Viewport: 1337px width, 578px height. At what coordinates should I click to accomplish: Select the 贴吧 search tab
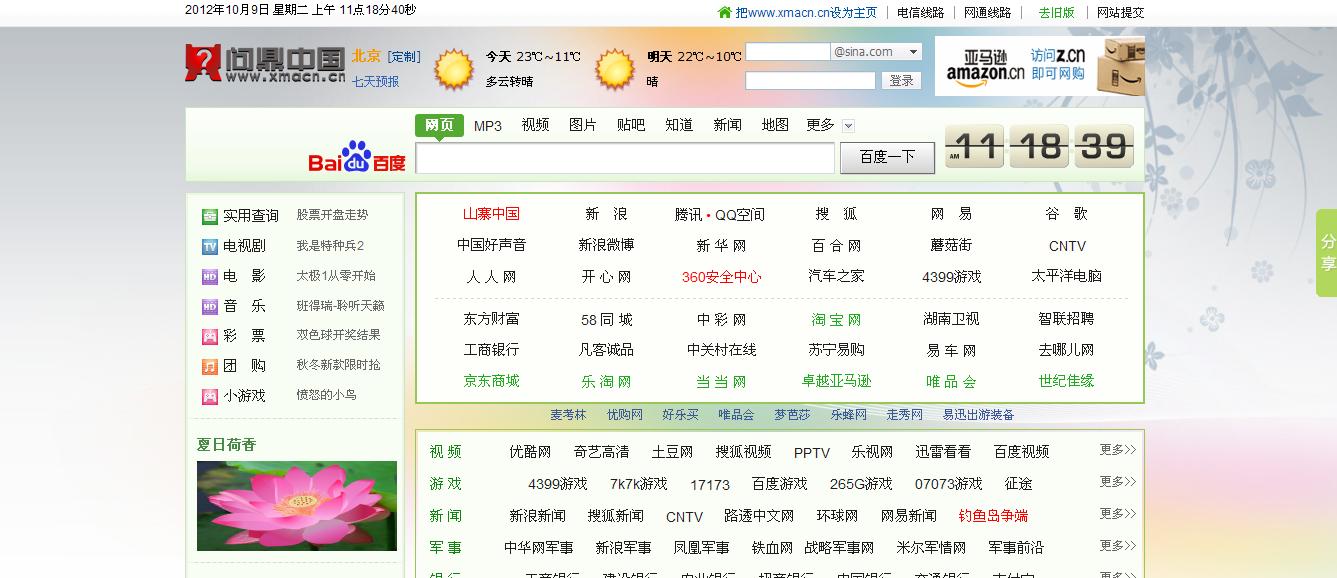(x=631, y=125)
